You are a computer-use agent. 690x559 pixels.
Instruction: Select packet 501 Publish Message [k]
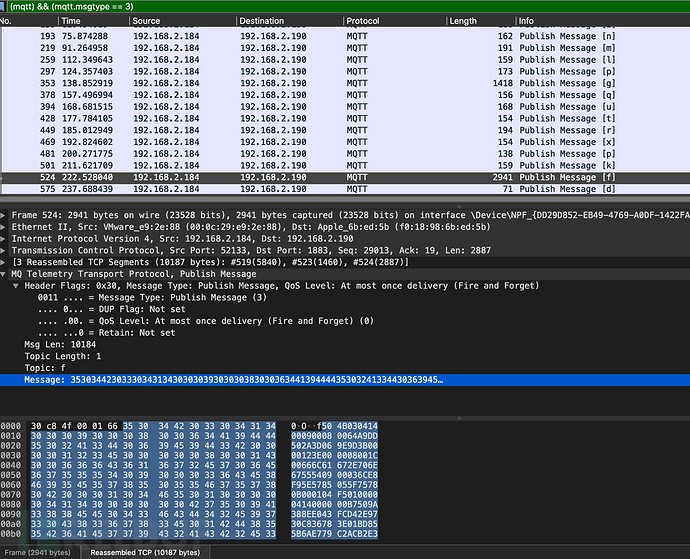[345, 165]
